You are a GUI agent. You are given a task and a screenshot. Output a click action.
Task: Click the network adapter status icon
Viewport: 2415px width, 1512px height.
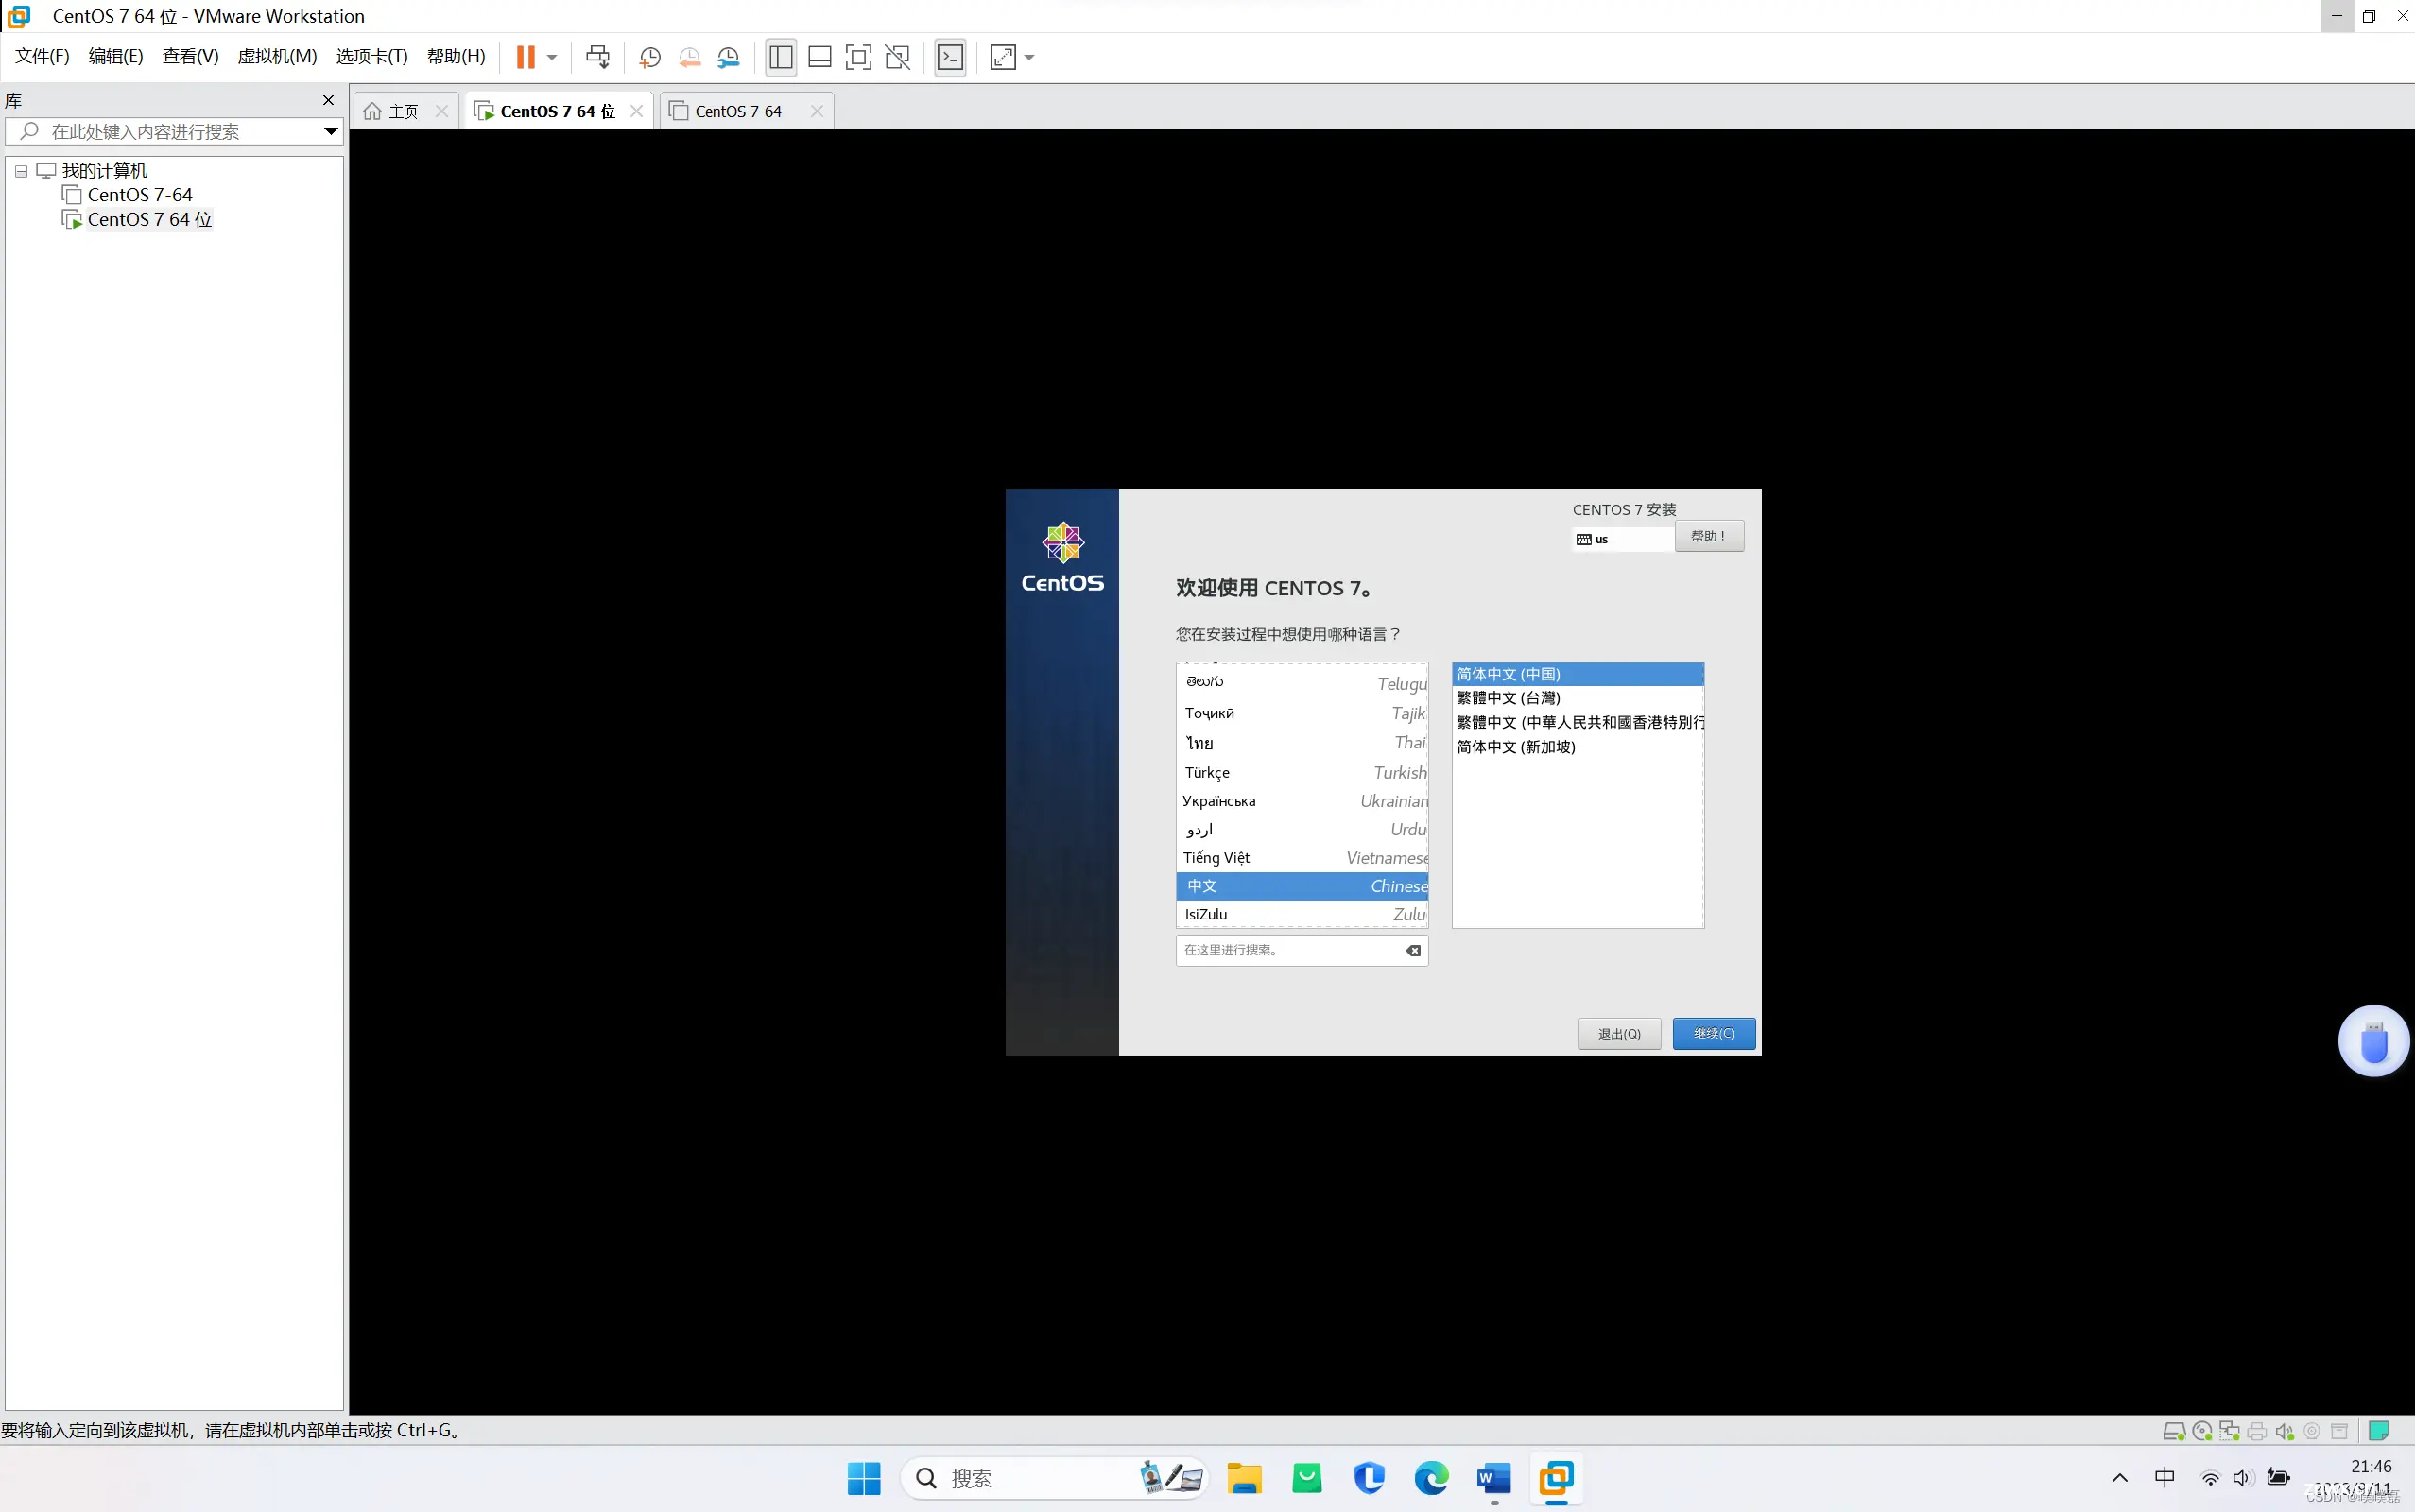2229,1431
